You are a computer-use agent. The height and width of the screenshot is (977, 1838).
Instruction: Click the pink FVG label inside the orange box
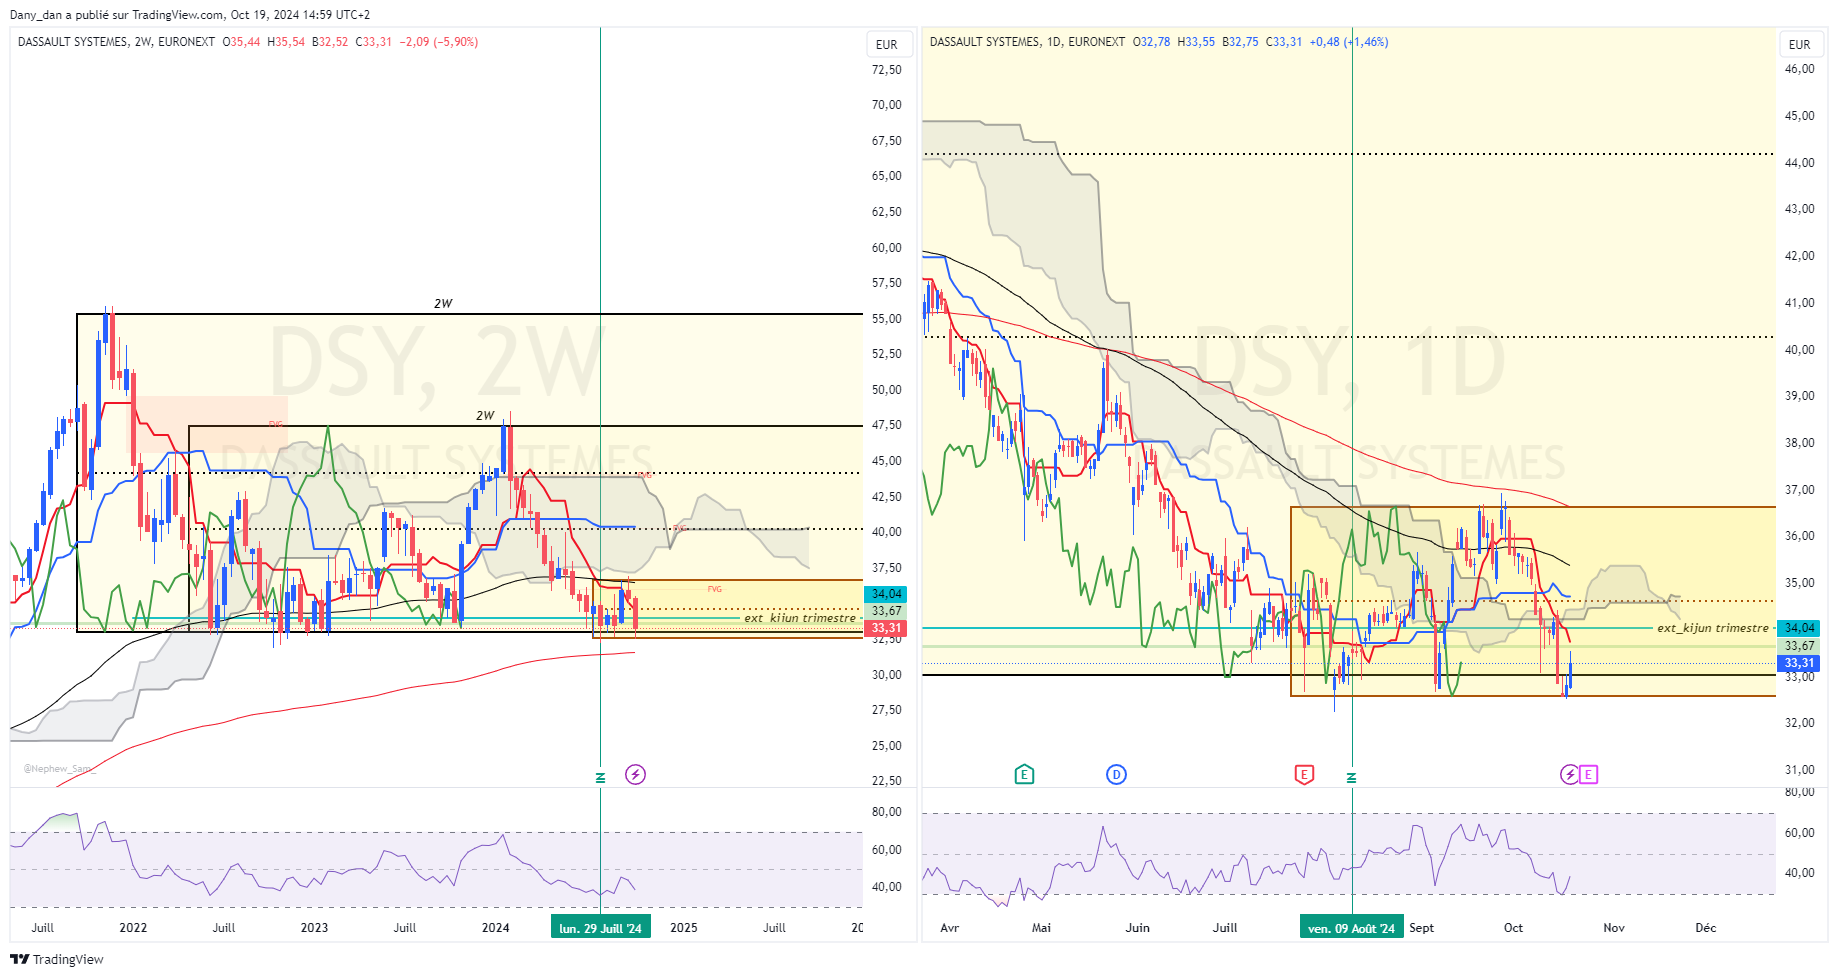tap(714, 589)
